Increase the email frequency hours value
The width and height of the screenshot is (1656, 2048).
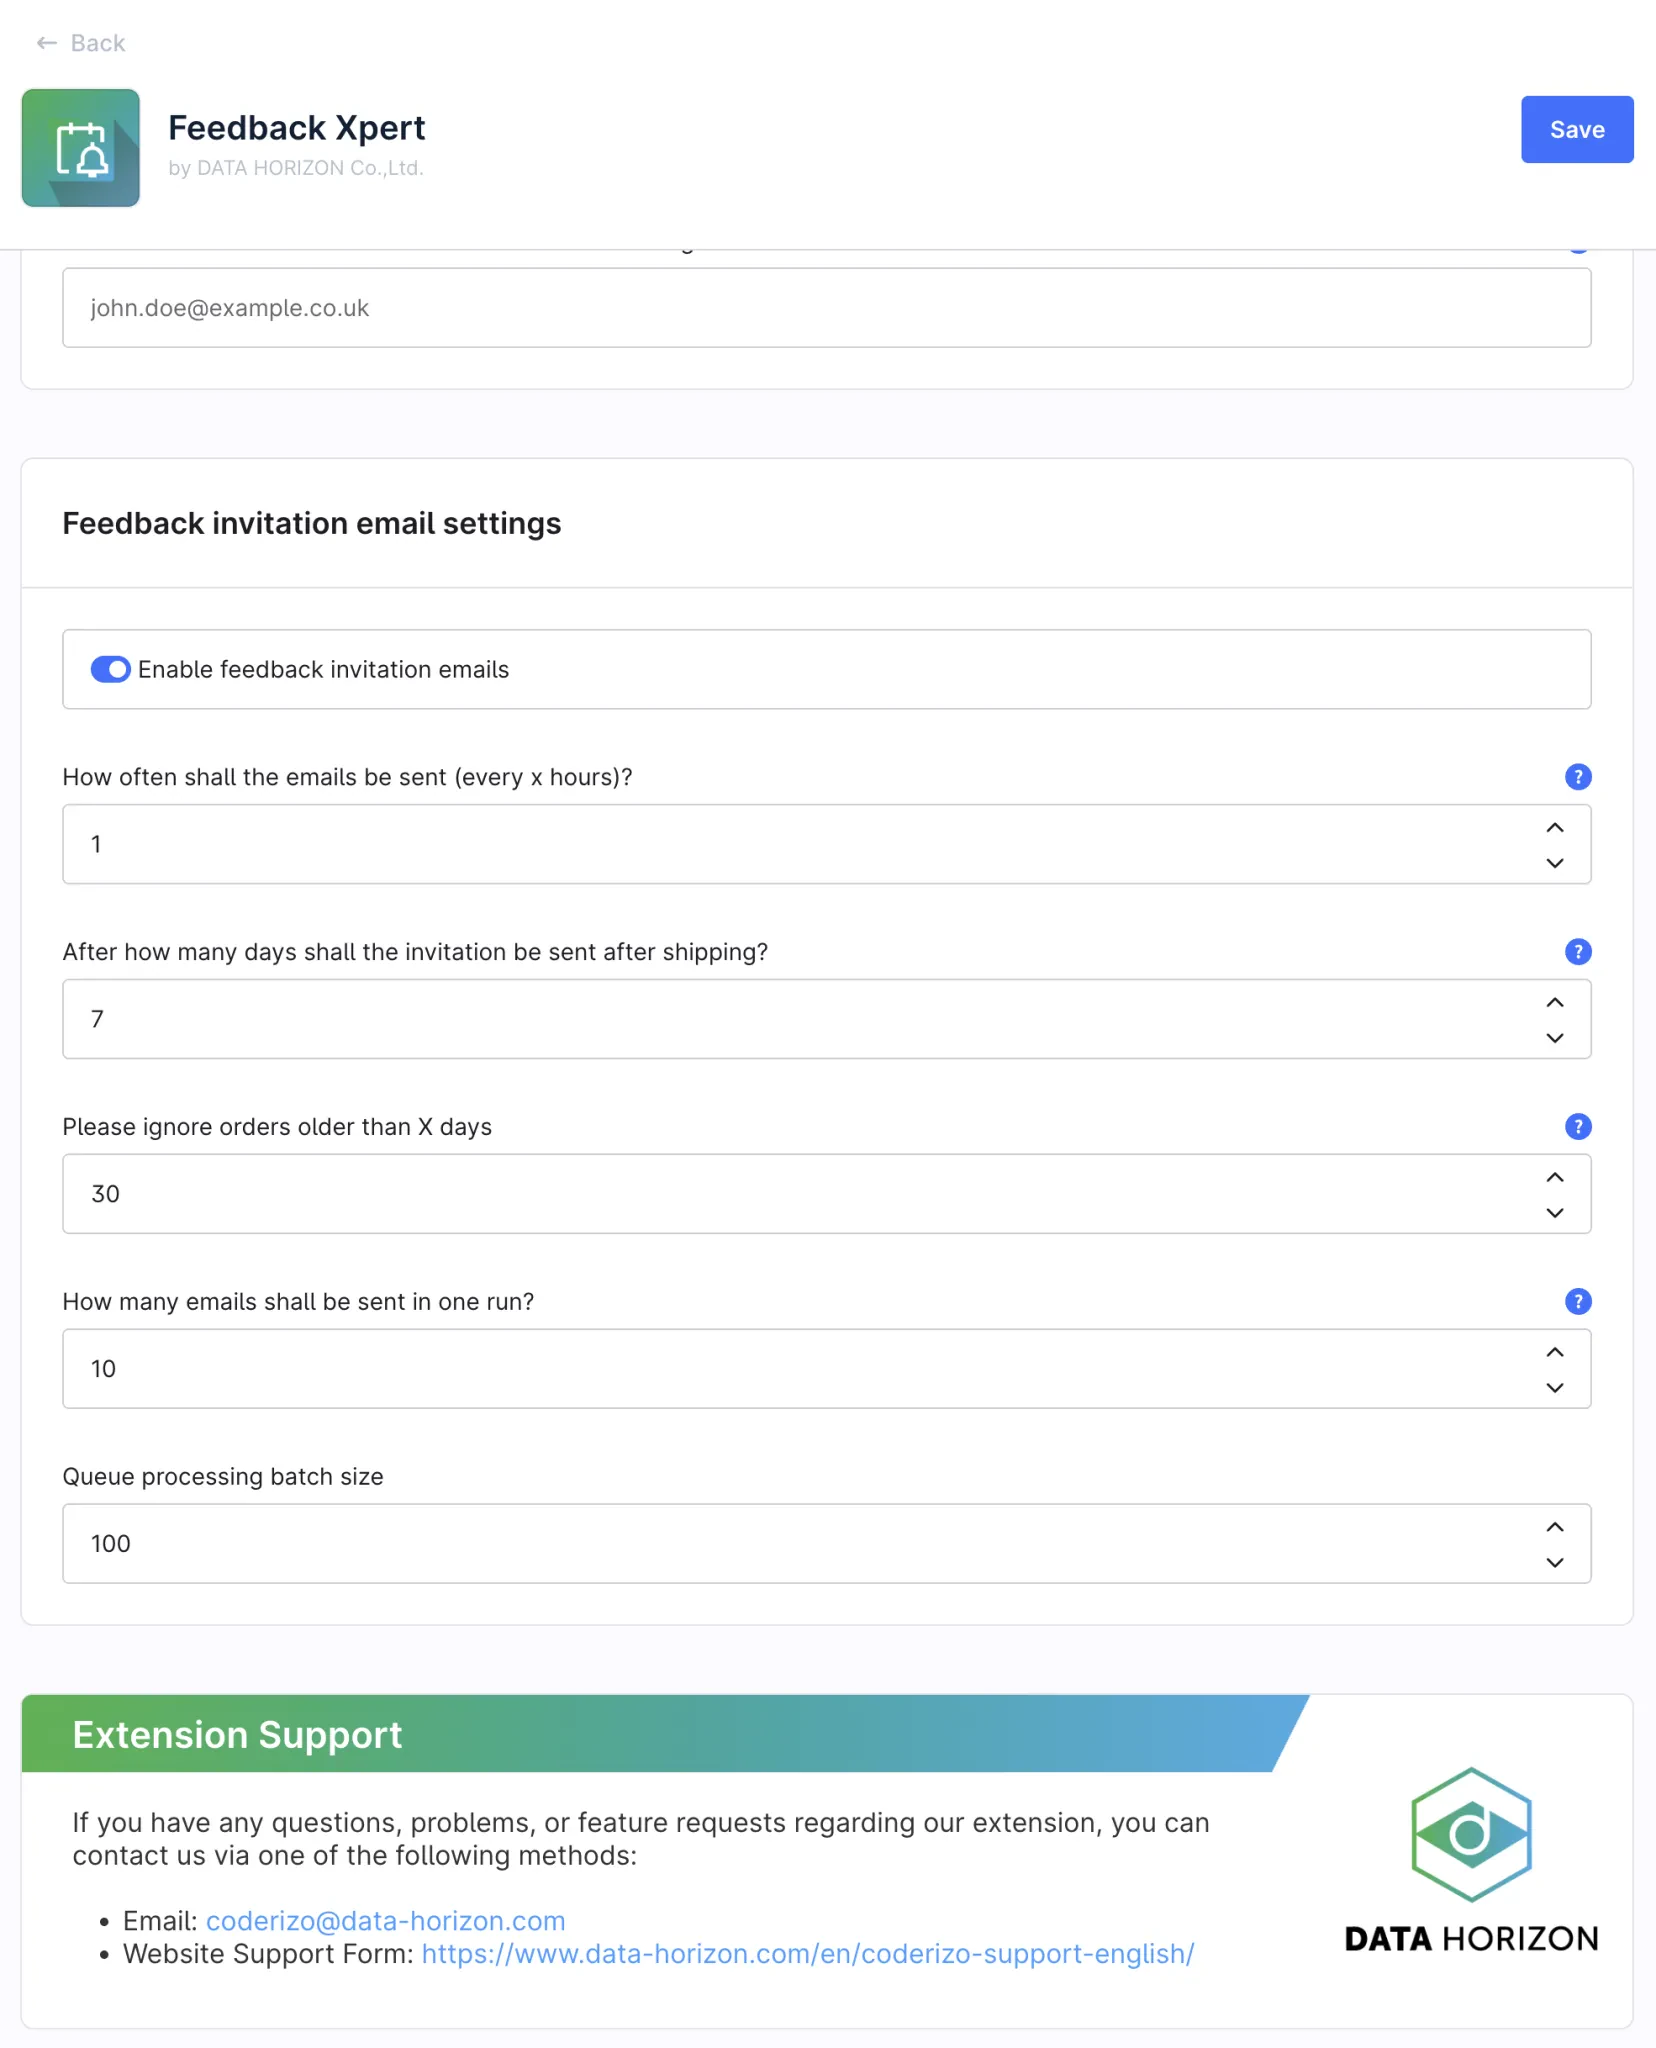tap(1555, 828)
